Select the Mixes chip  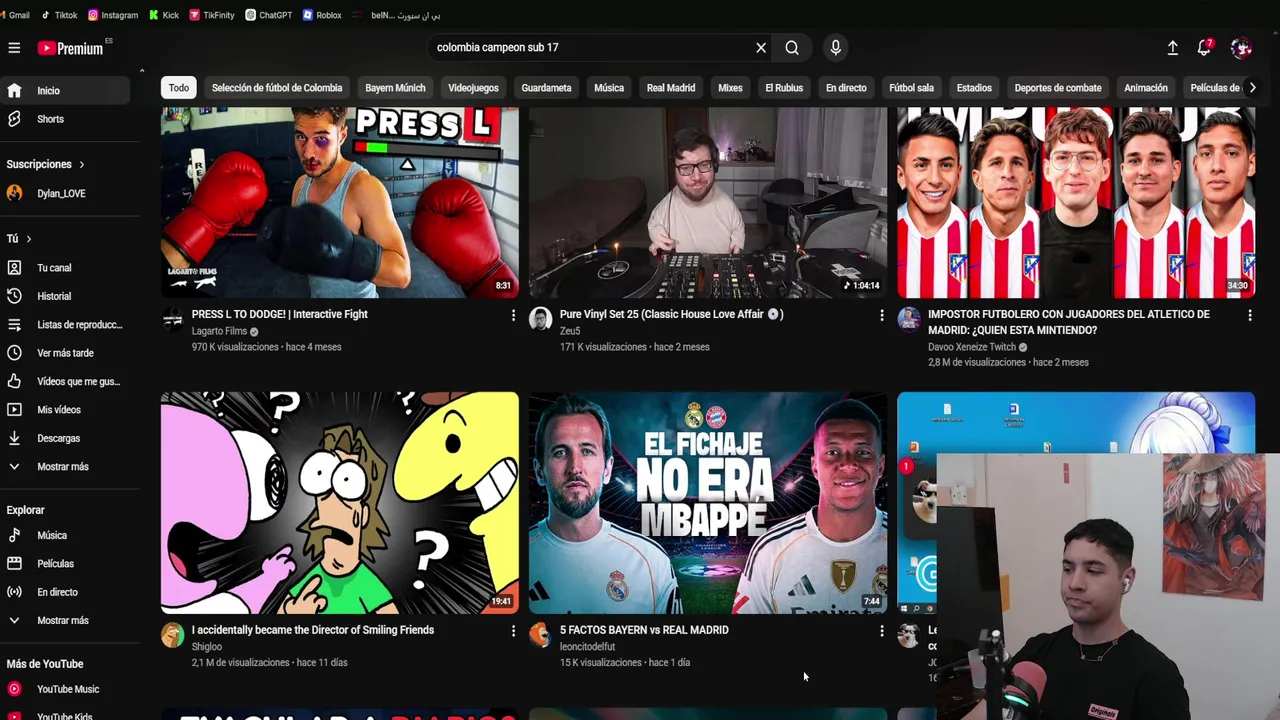(x=730, y=88)
